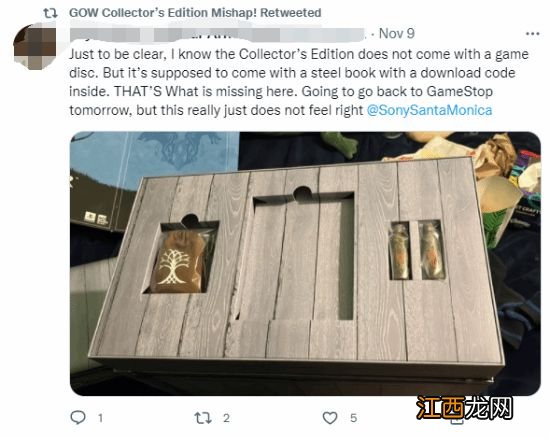Click the blurred author name
The image size is (550, 438).
coord(218,34)
